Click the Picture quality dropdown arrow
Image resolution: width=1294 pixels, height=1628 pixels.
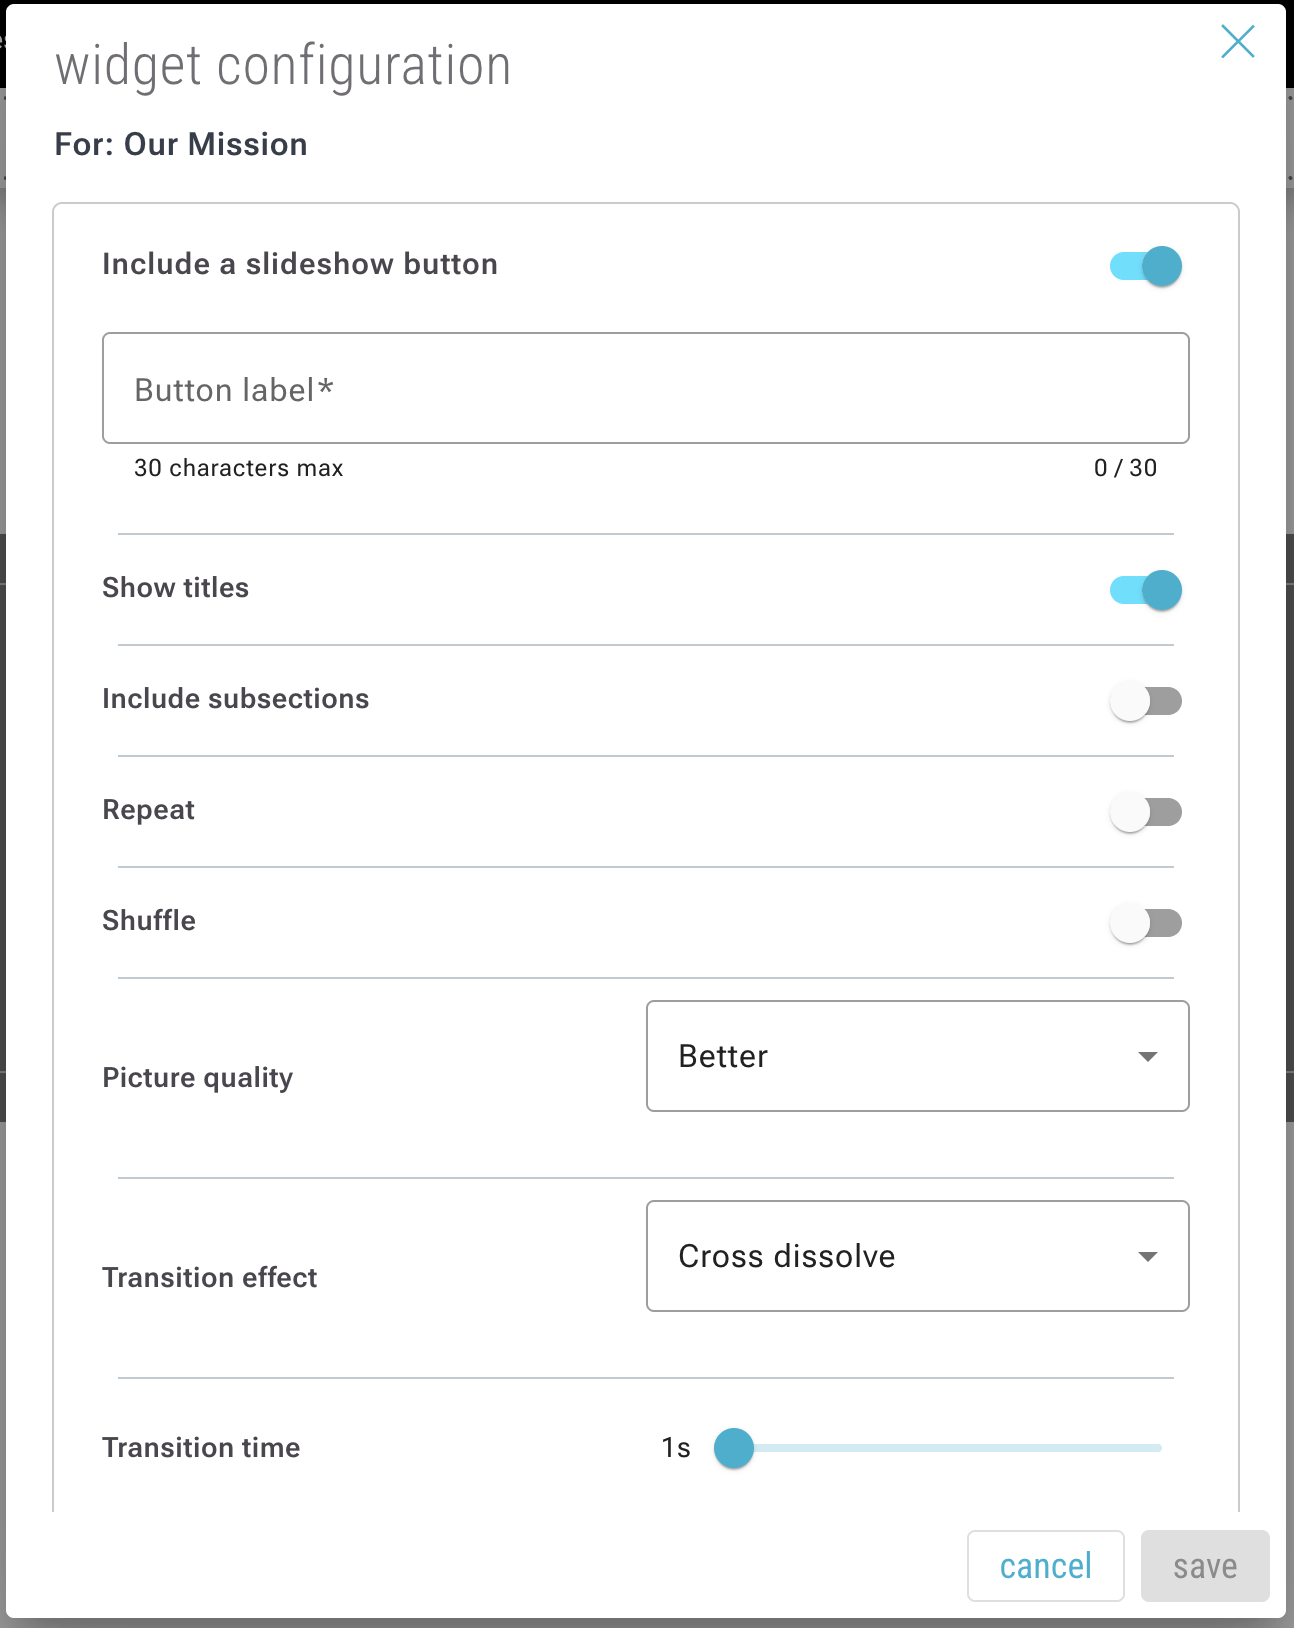point(1148,1057)
